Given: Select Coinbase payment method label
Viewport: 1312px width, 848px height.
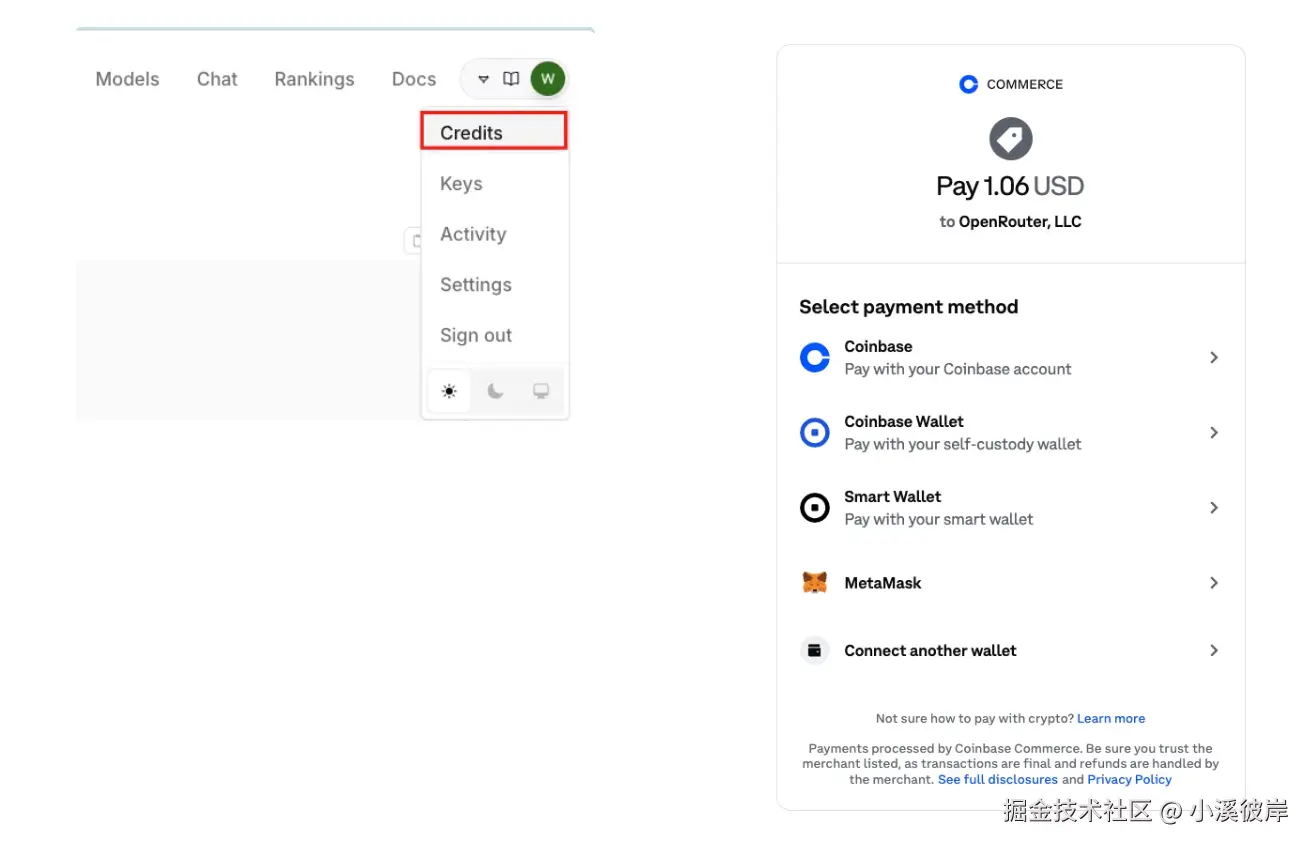Looking at the screenshot, I should coord(878,346).
